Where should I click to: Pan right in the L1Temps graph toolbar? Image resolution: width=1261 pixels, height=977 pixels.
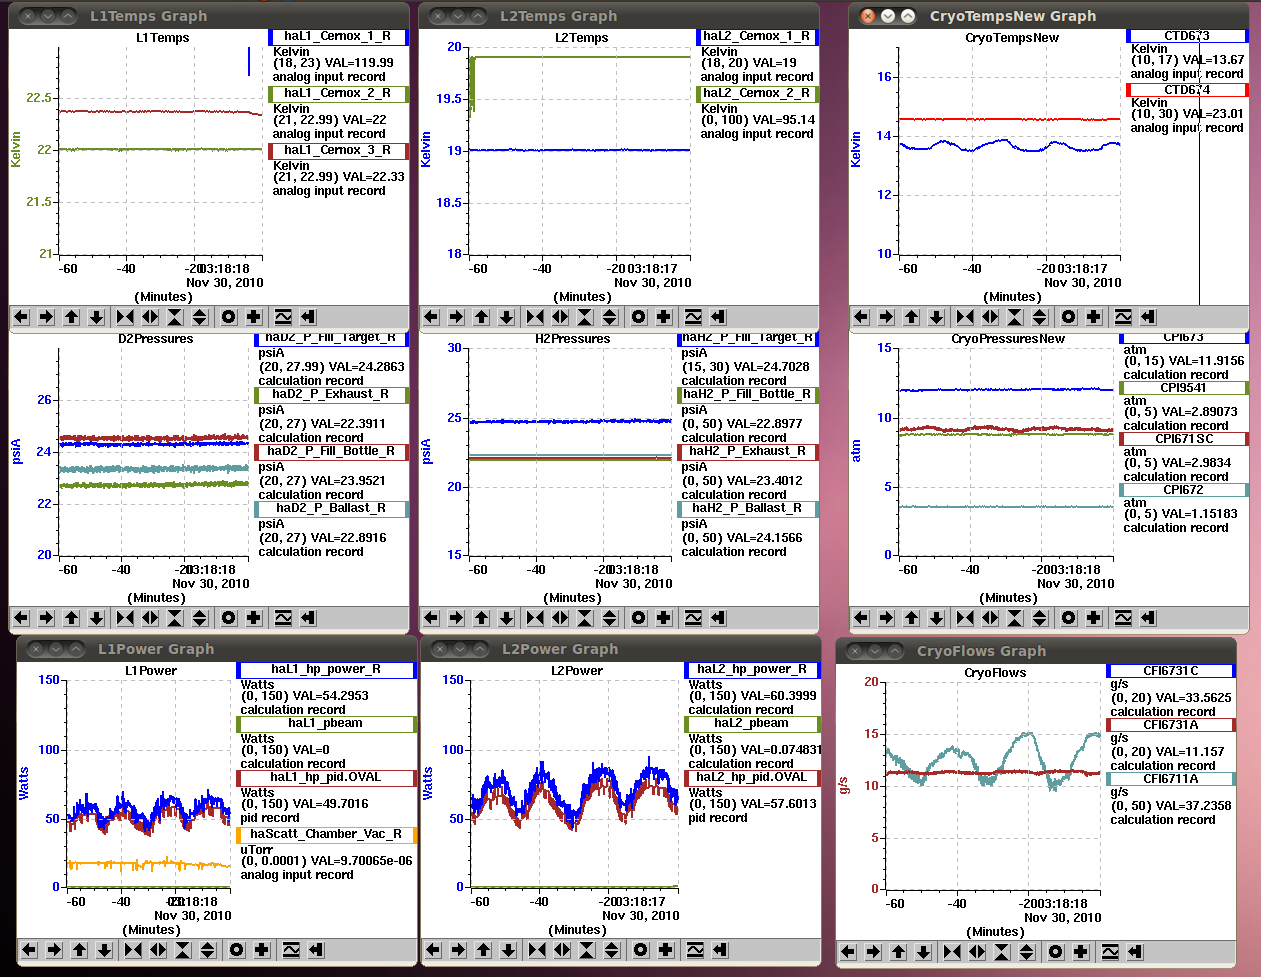(46, 317)
